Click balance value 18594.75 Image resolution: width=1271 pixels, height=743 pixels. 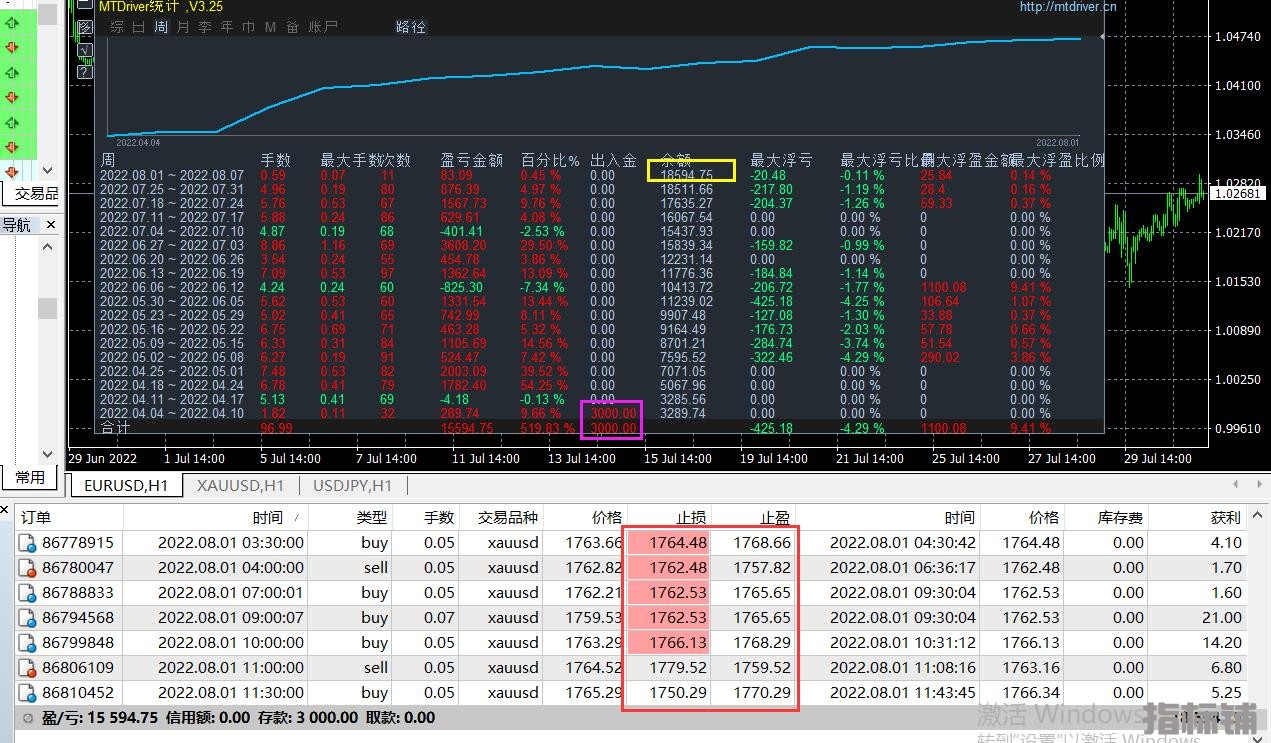click(x=687, y=175)
